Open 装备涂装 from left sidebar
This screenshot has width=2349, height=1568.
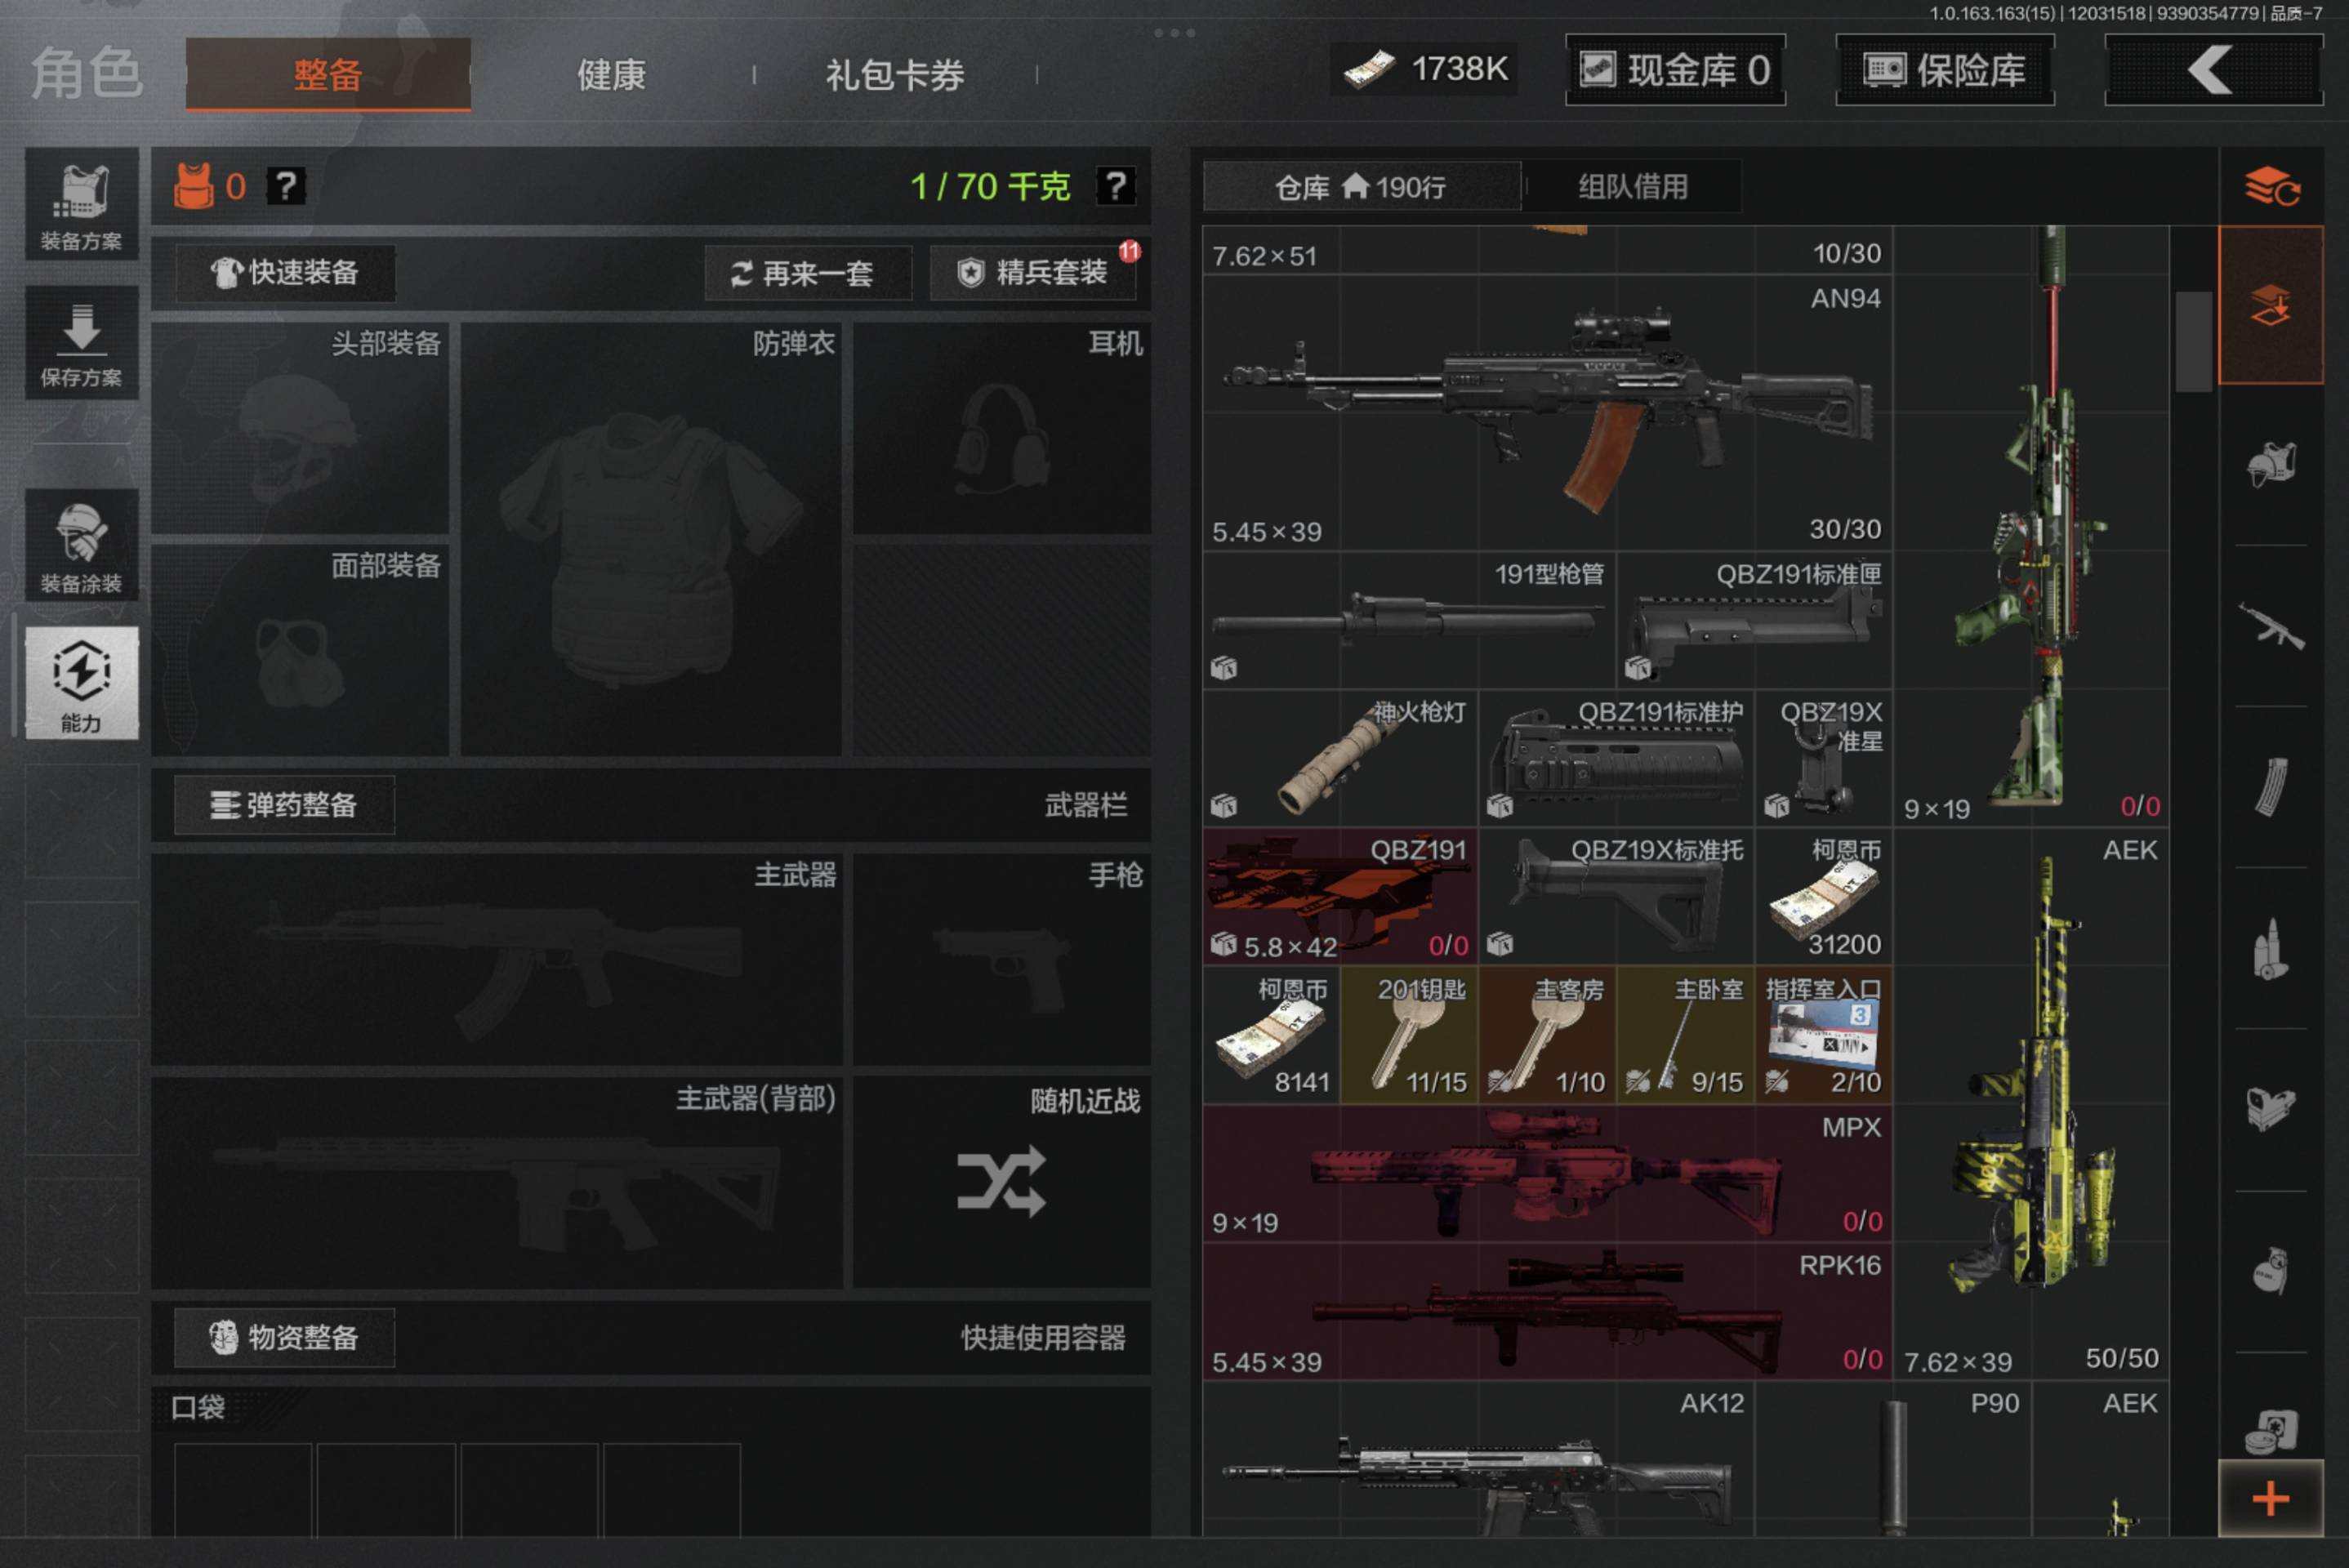pyautogui.click(x=83, y=545)
